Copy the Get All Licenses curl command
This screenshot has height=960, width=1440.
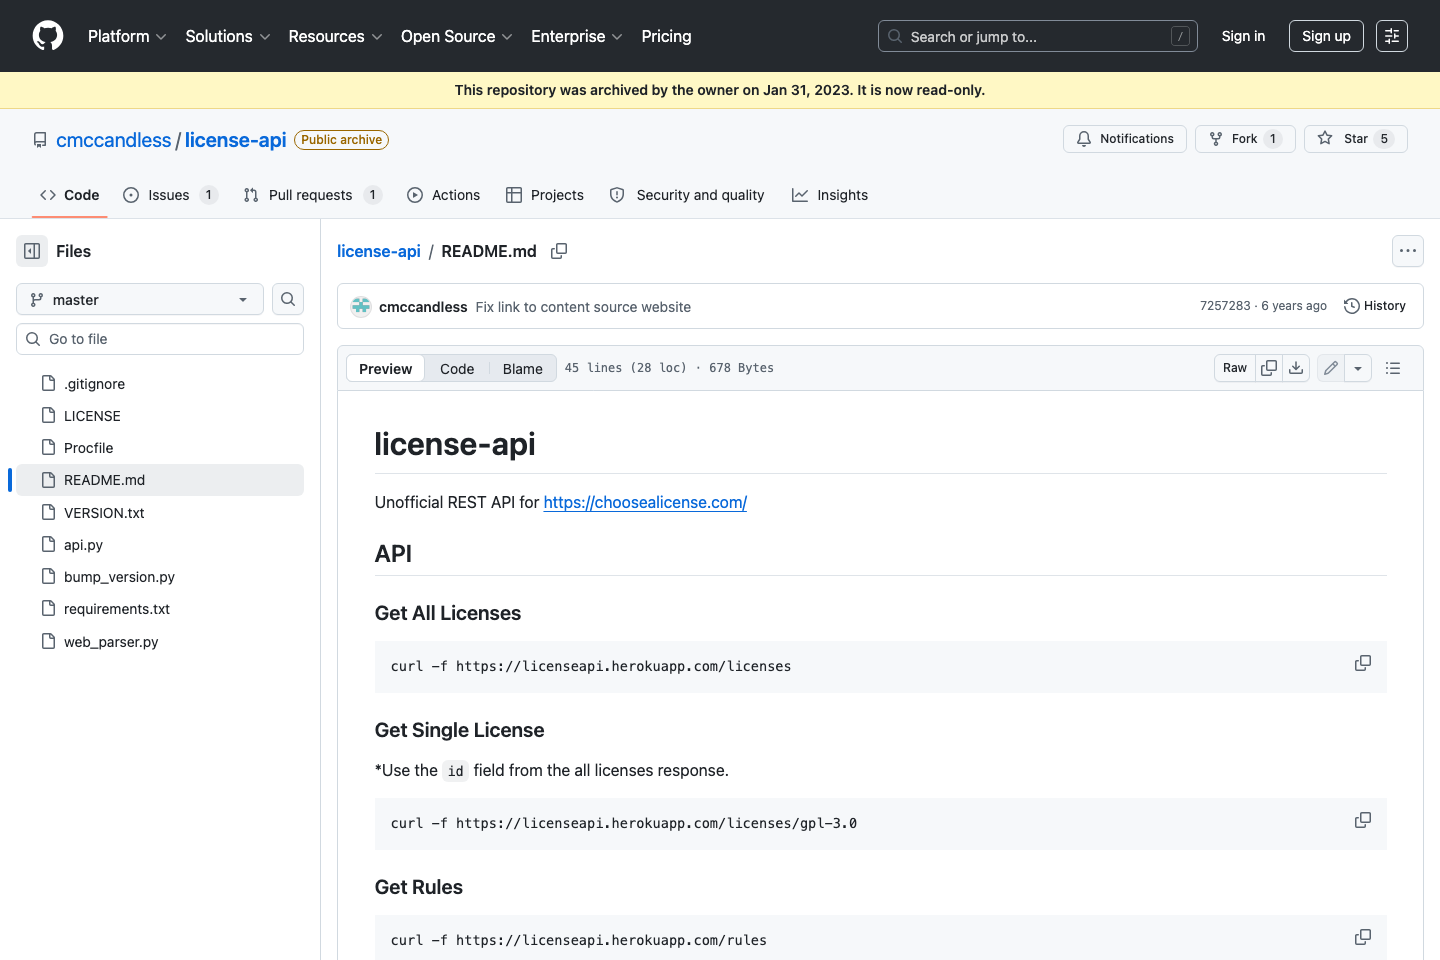coord(1362,663)
